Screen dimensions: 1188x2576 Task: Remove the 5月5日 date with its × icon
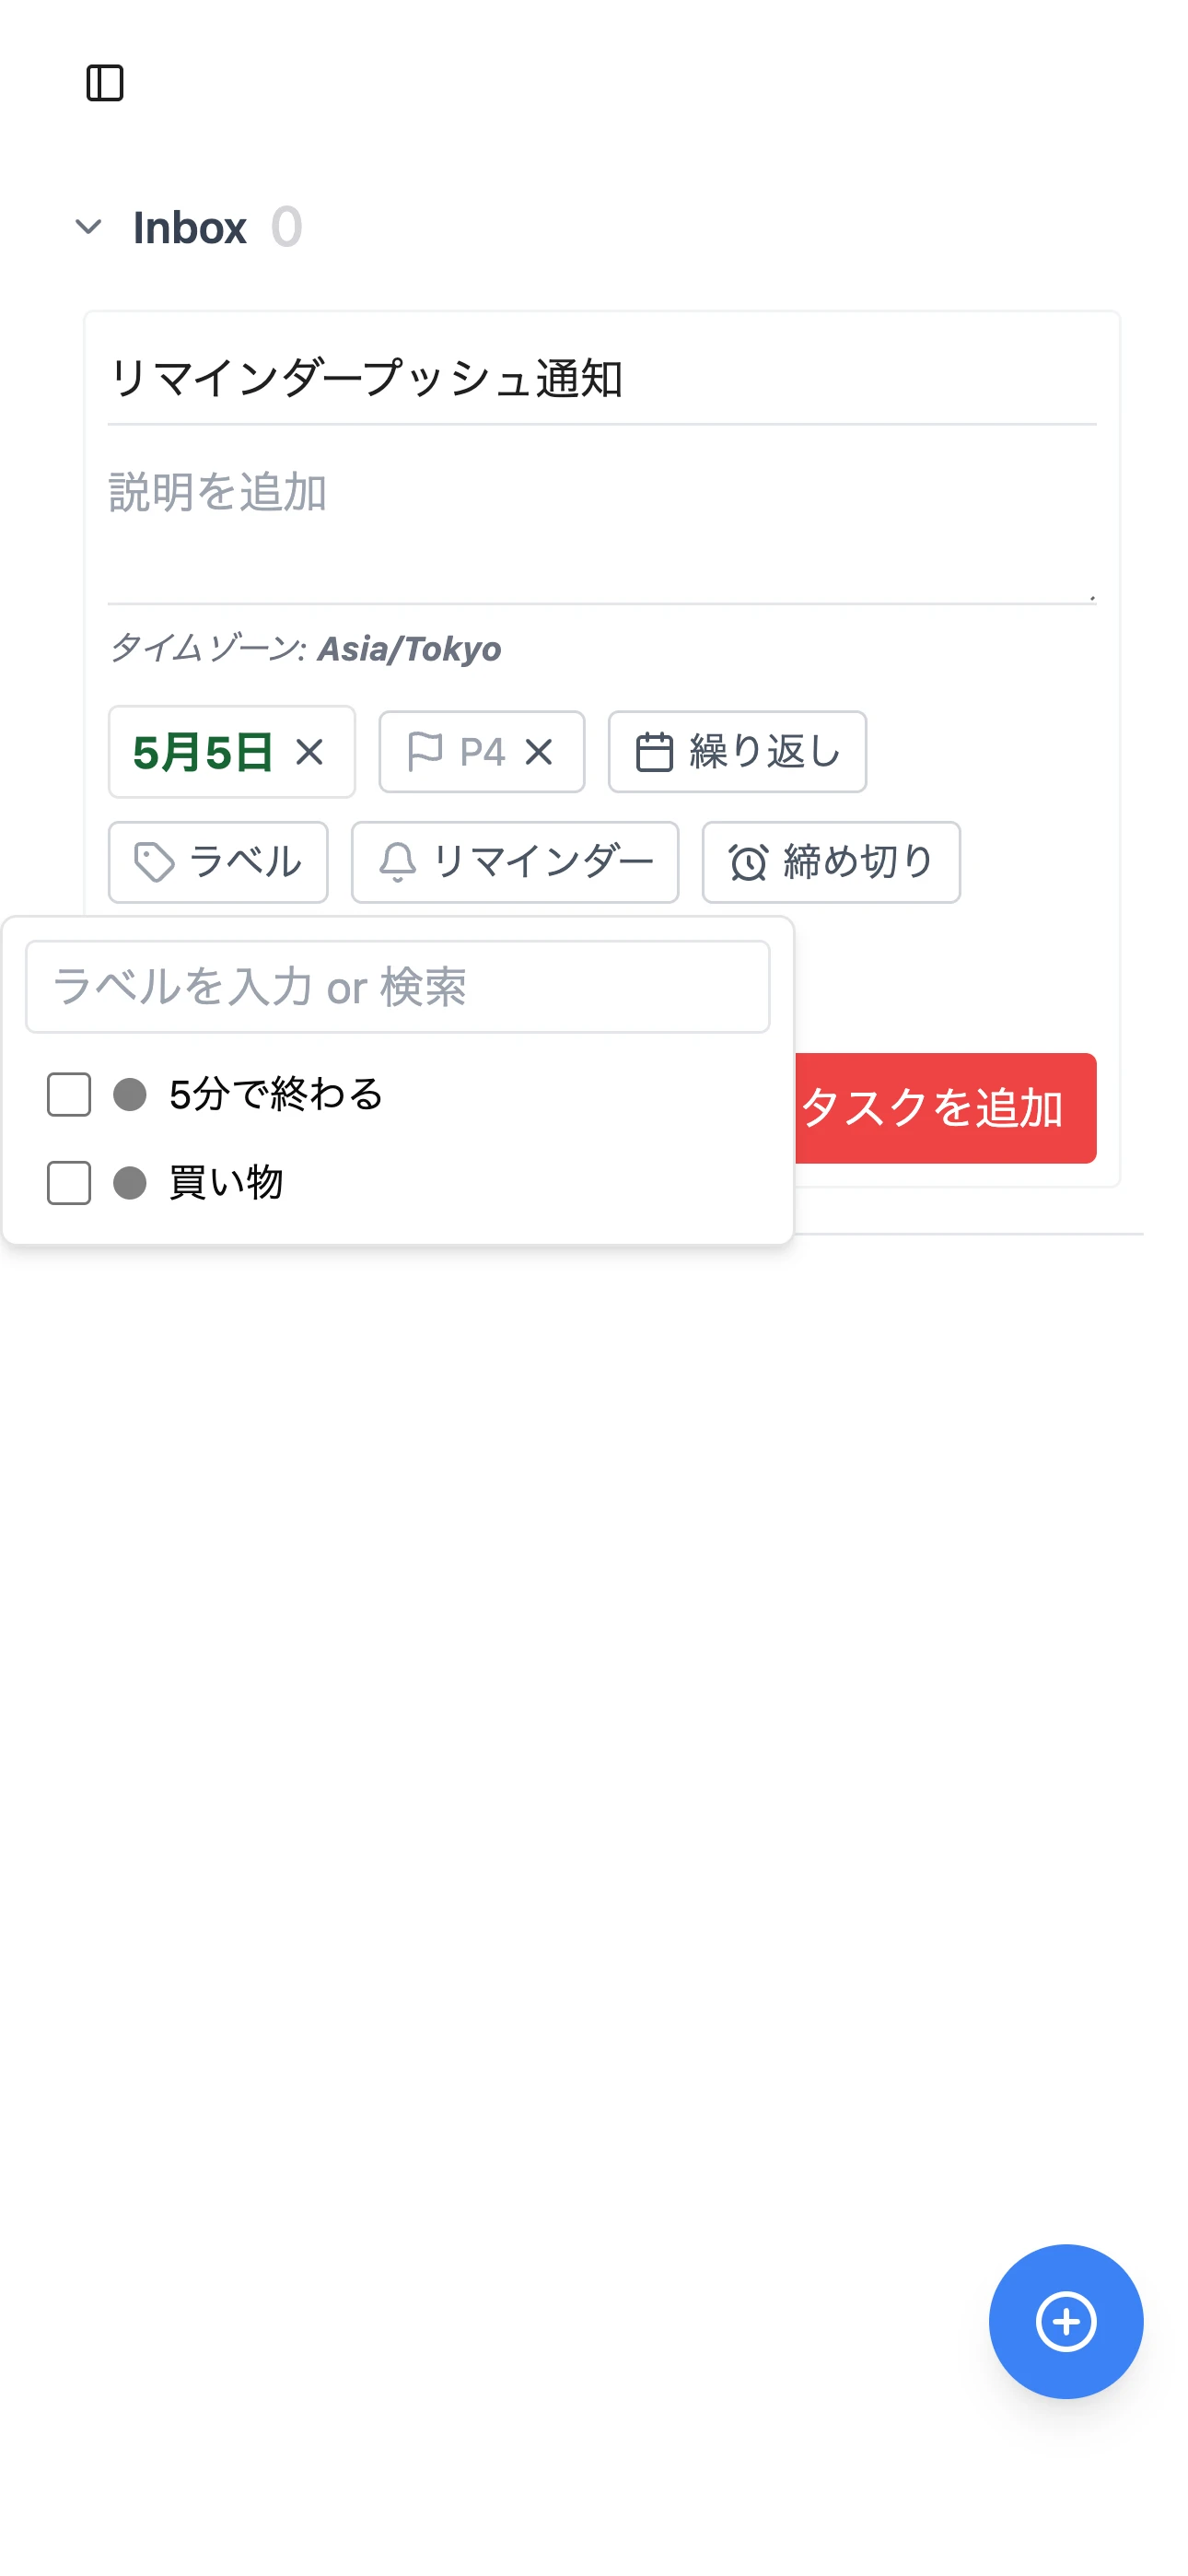(x=310, y=753)
